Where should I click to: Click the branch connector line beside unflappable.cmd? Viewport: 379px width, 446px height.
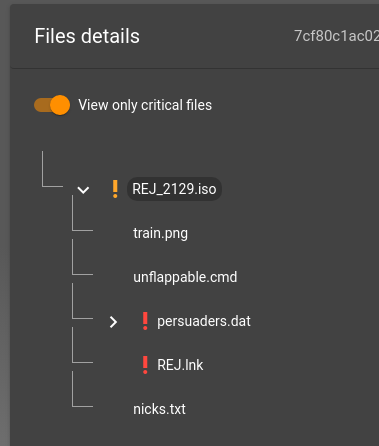coord(82,257)
